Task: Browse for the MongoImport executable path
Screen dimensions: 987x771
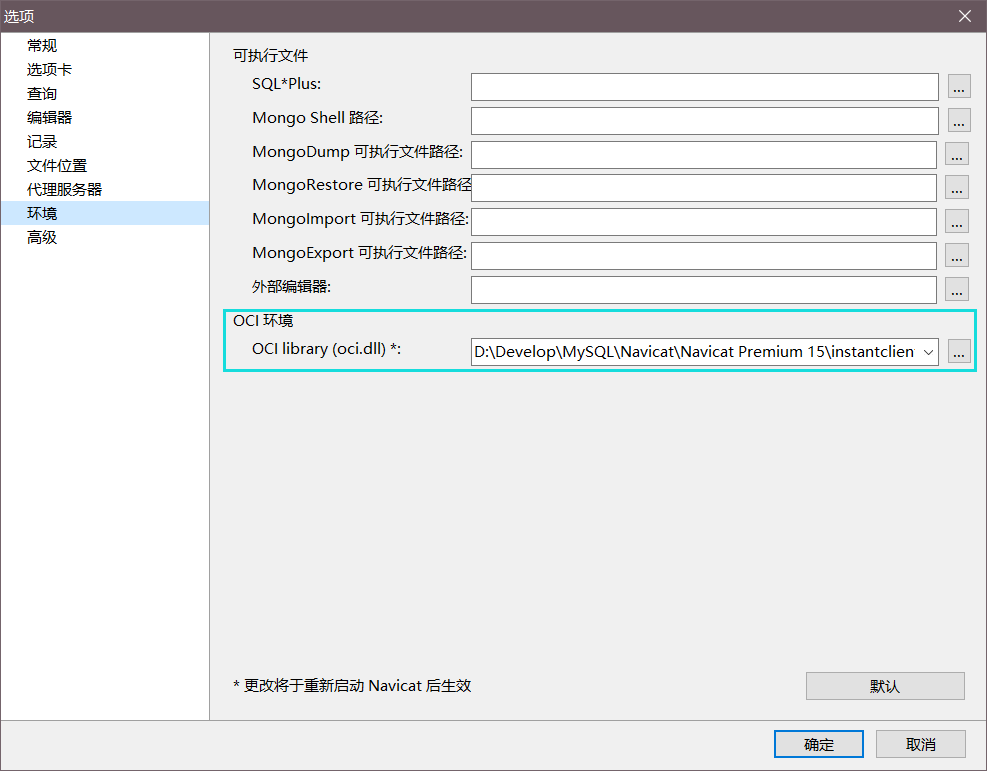Action: (x=958, y=221)
